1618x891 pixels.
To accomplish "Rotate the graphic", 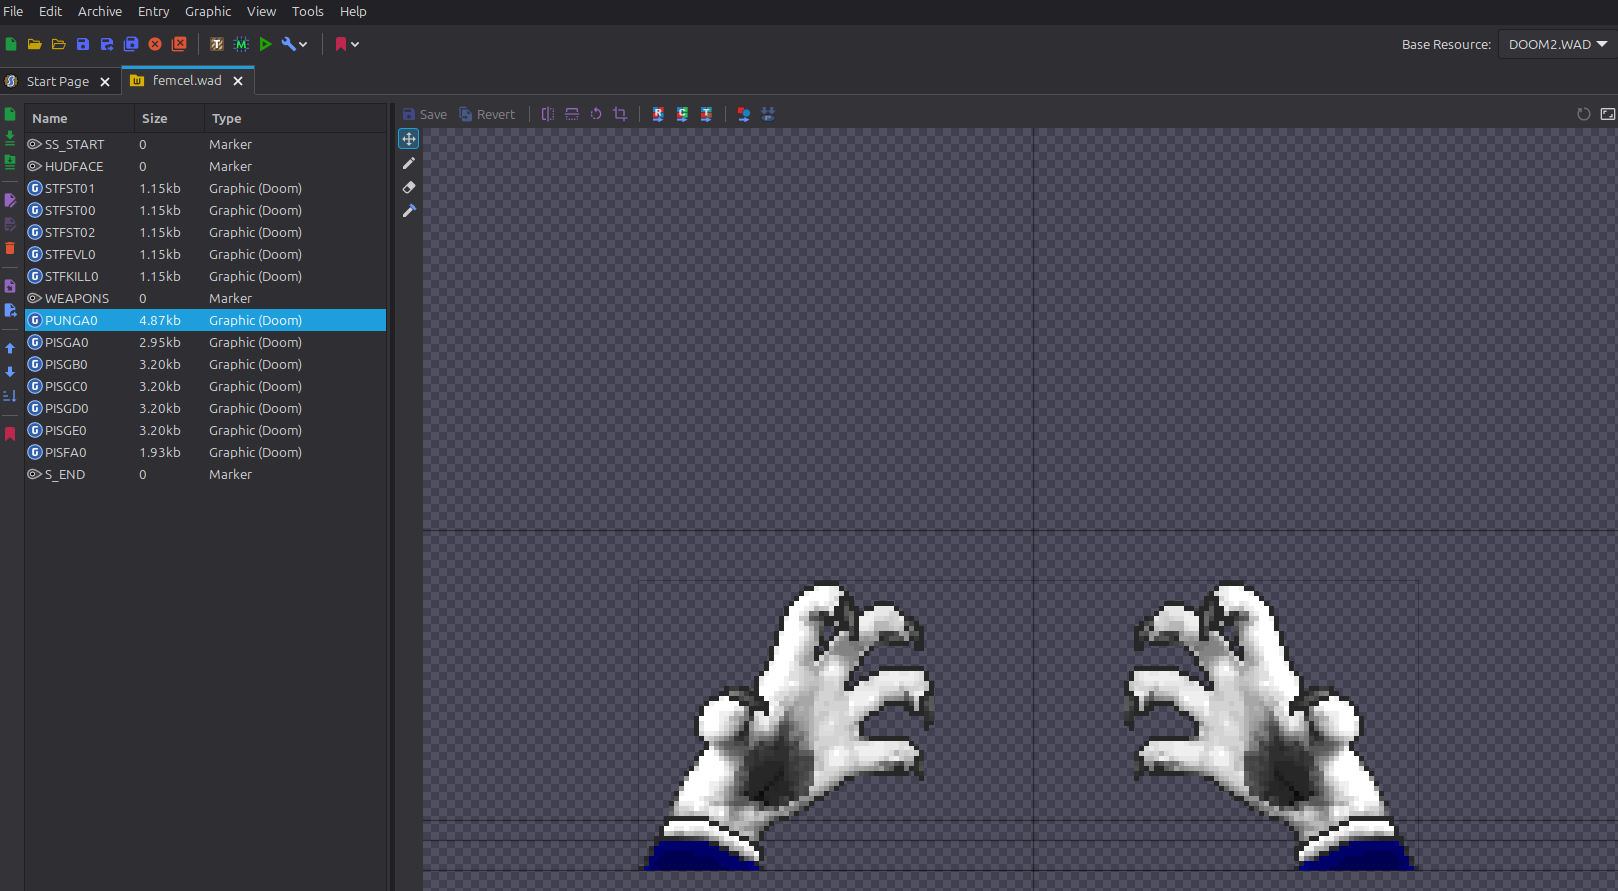I will click(x=596, y=114).
